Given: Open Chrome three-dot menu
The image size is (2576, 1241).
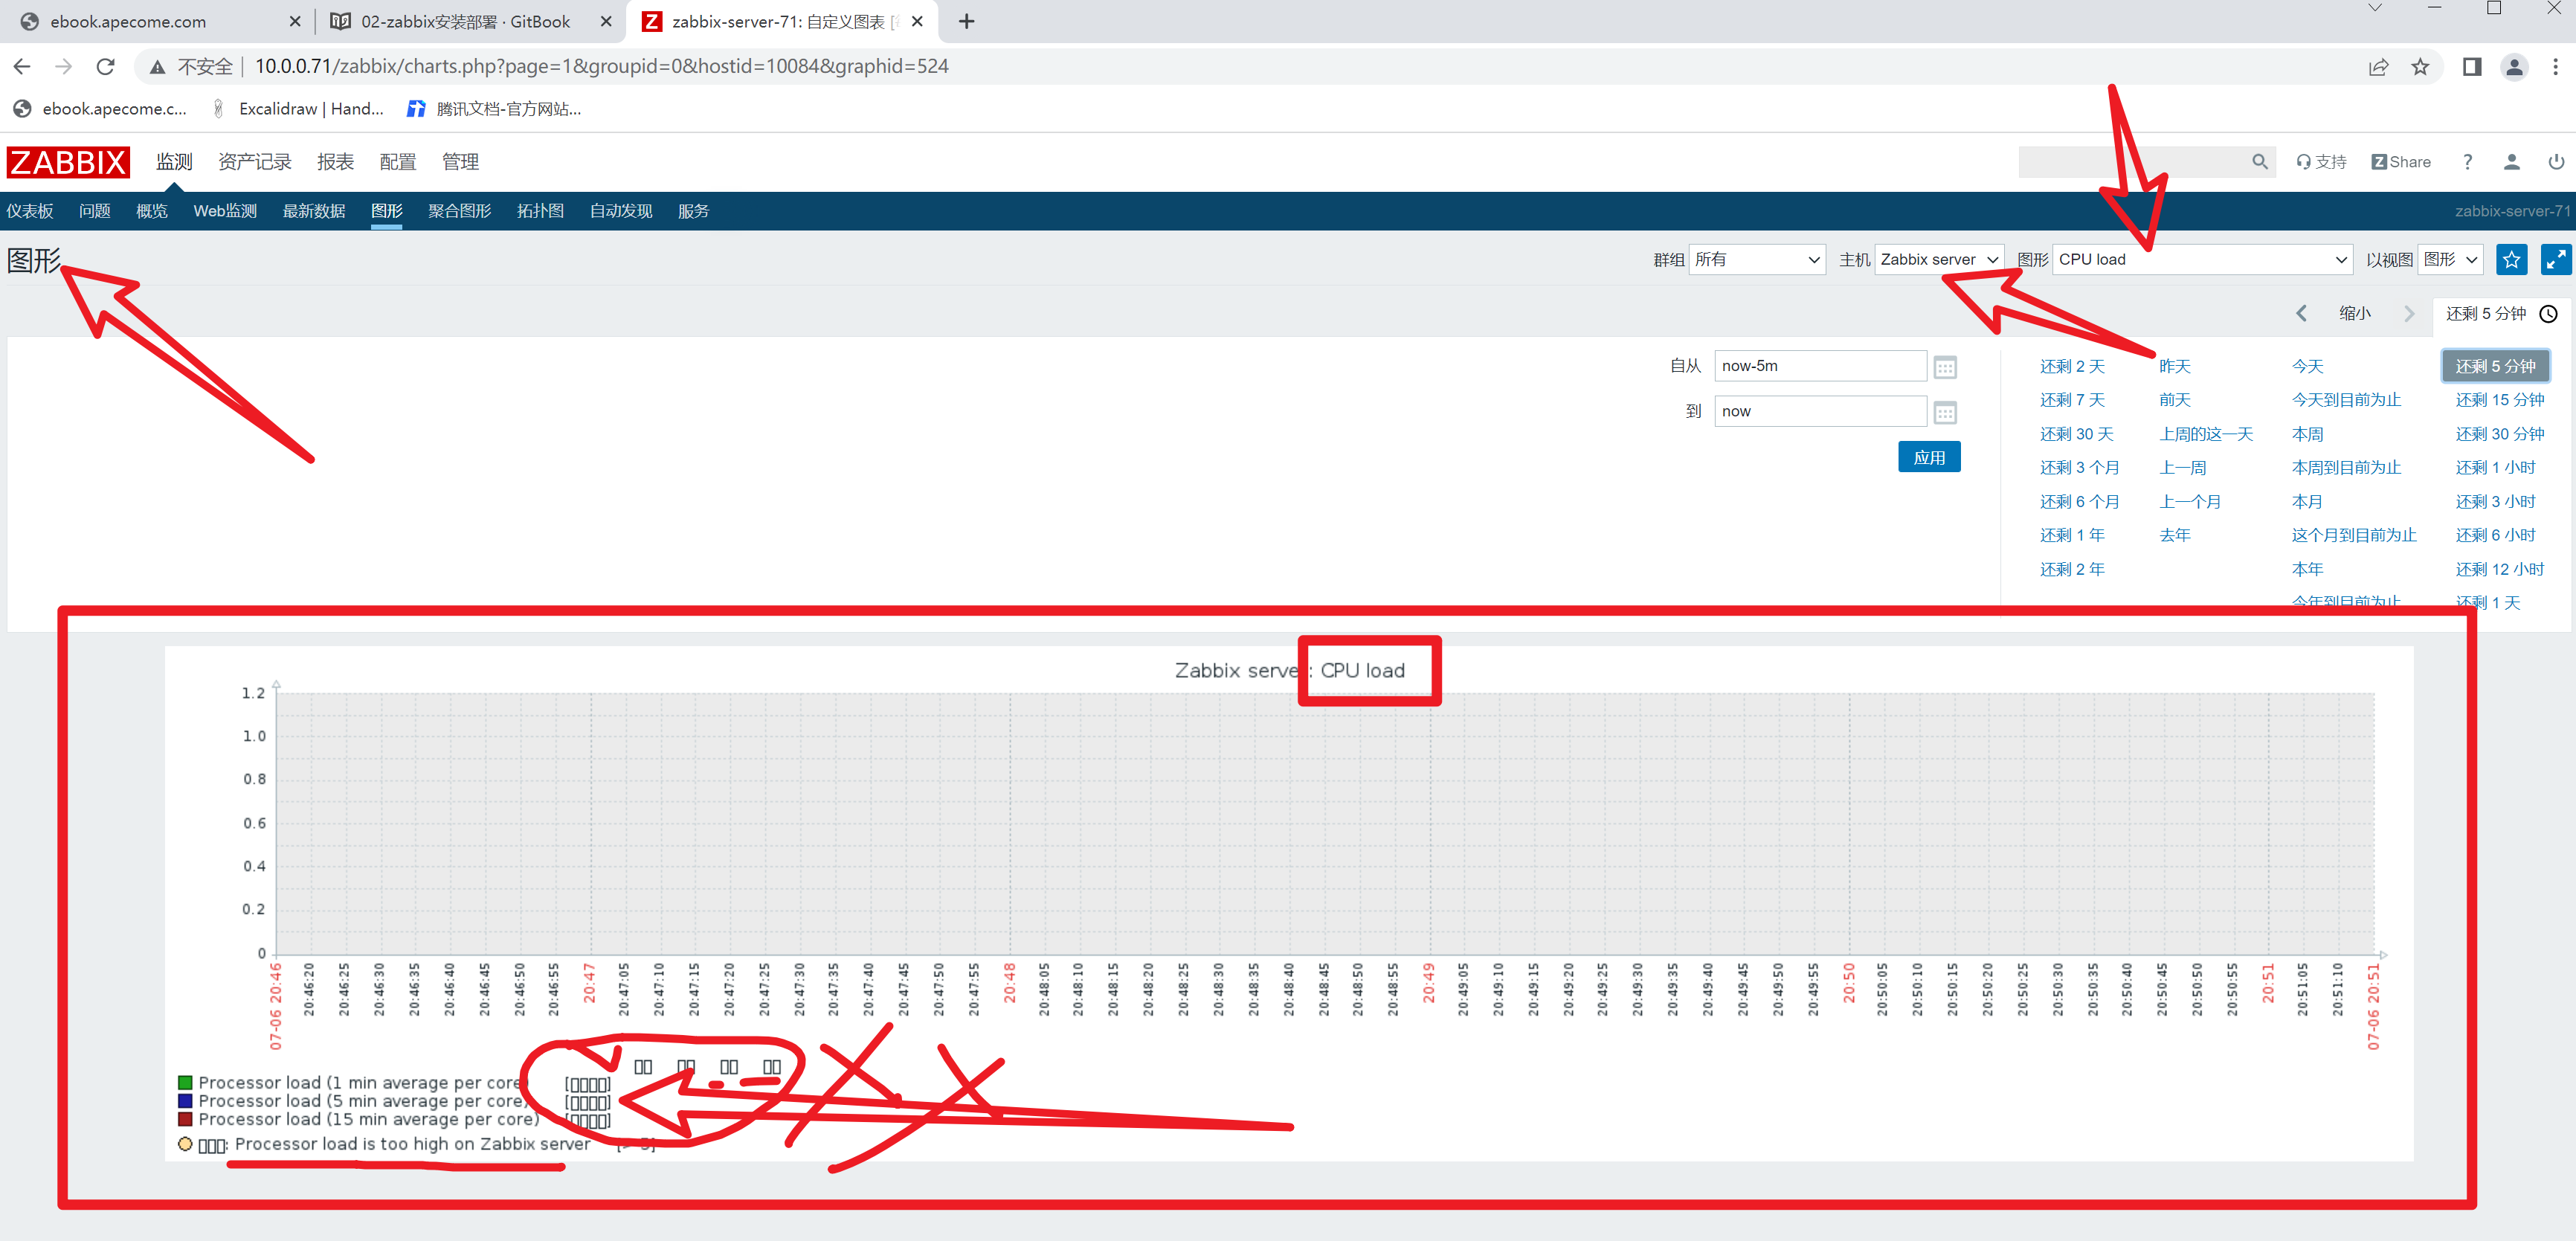Looking at the screenshot, I should coord(2555,67).
